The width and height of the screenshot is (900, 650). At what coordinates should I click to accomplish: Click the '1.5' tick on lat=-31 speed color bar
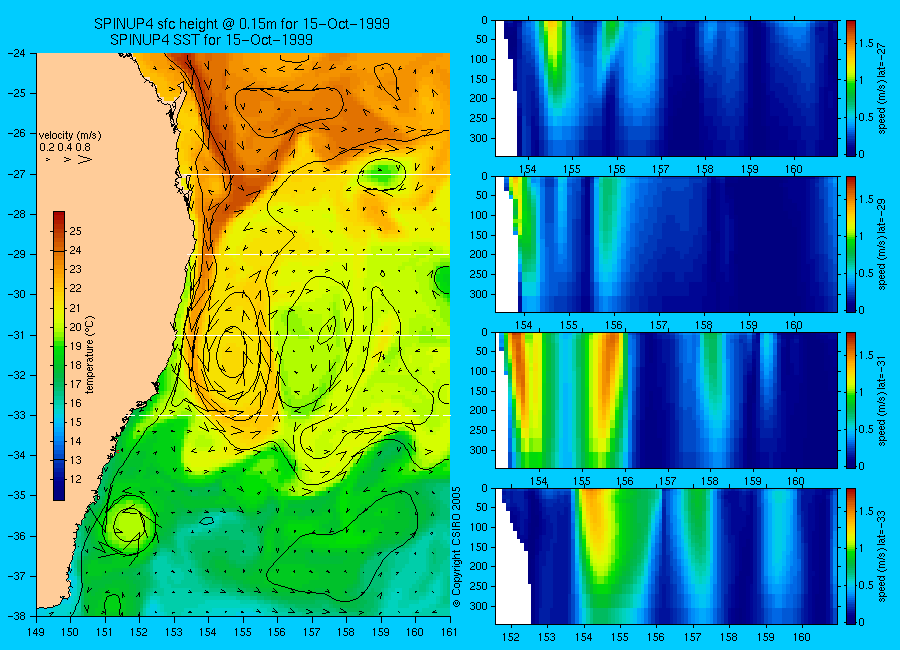coord(866,355)
